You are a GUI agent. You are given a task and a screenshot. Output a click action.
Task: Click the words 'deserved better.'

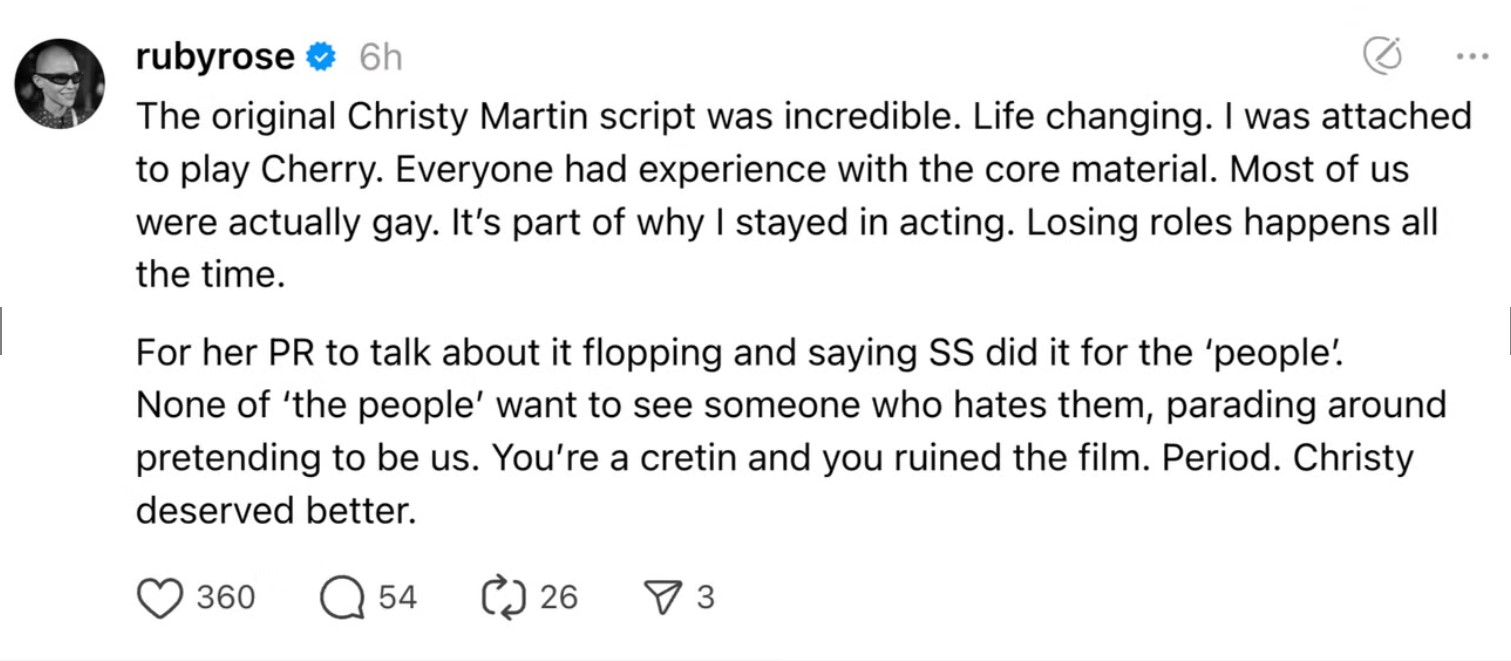275,511
